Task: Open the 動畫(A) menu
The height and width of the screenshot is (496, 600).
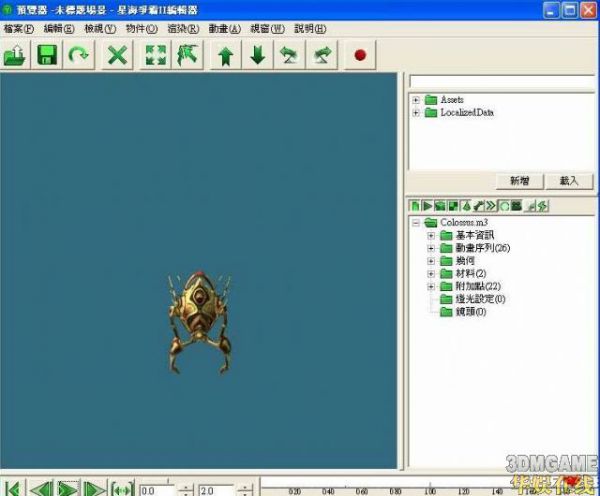Action: (x=225, y=29)
